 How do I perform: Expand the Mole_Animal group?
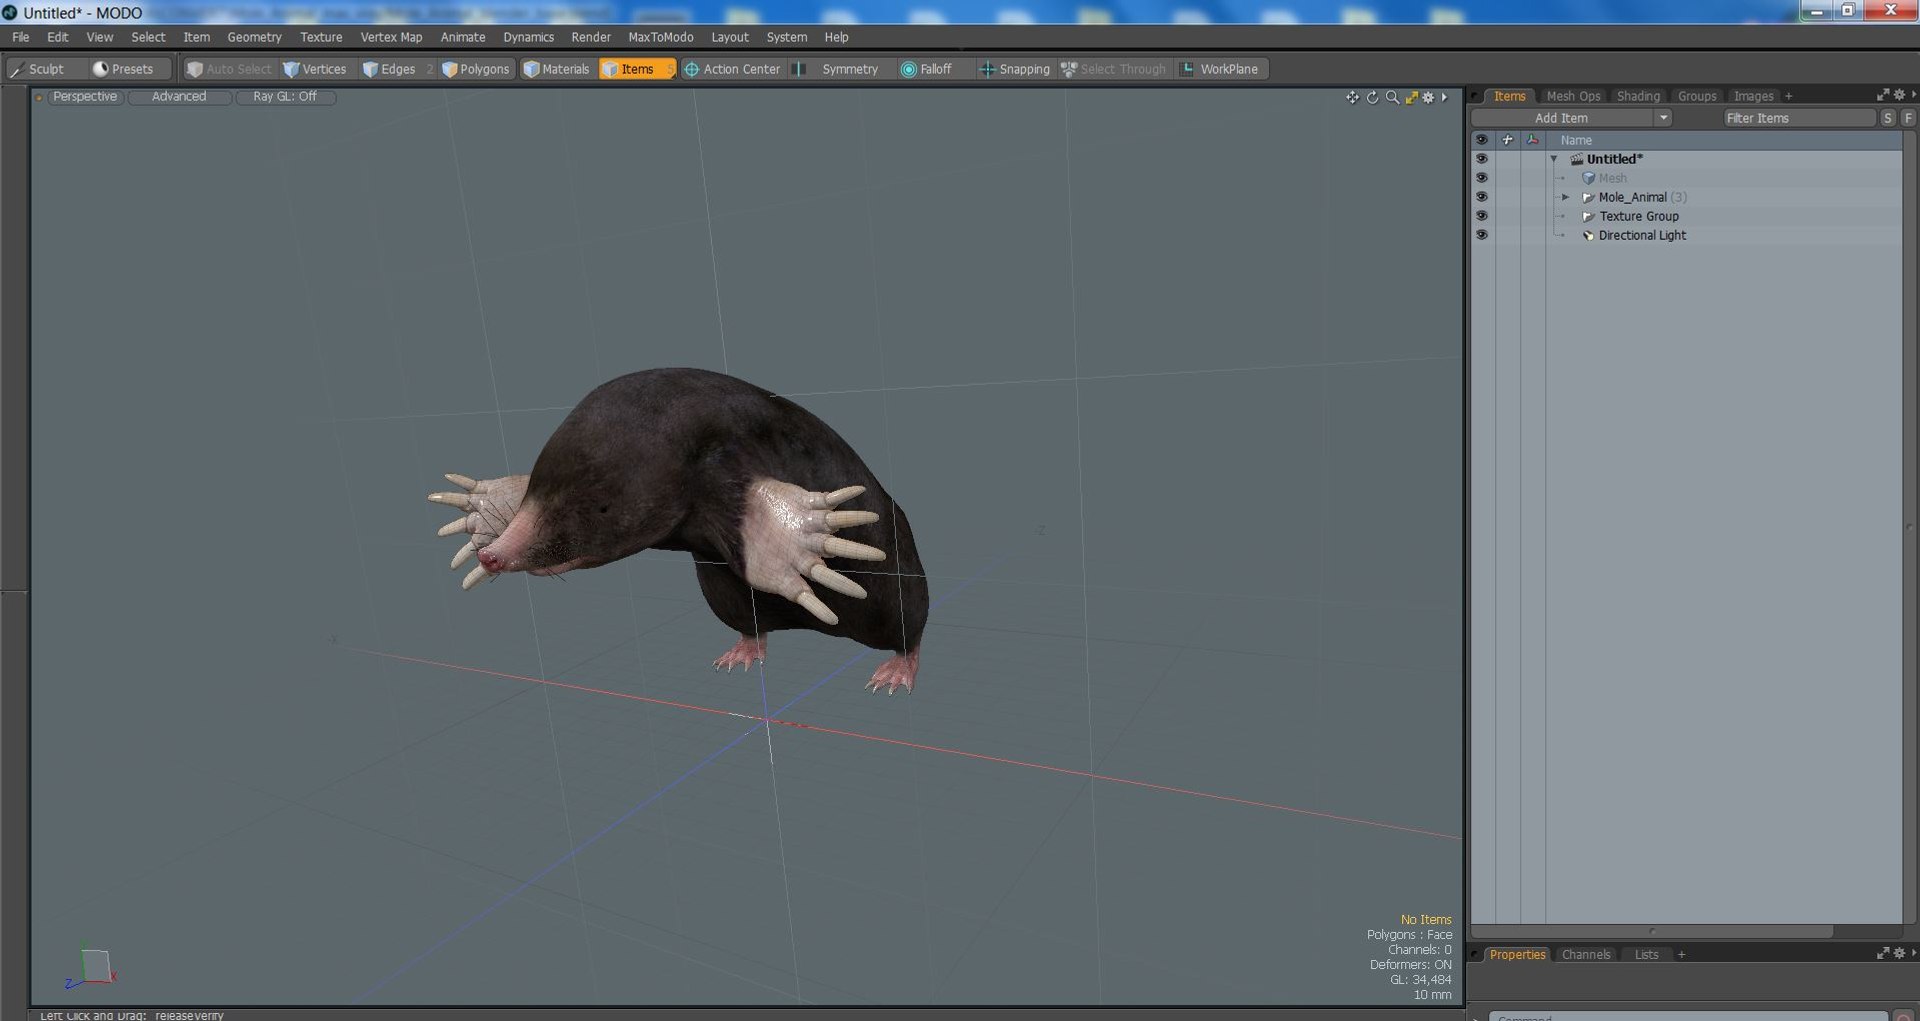(1566, 197)
